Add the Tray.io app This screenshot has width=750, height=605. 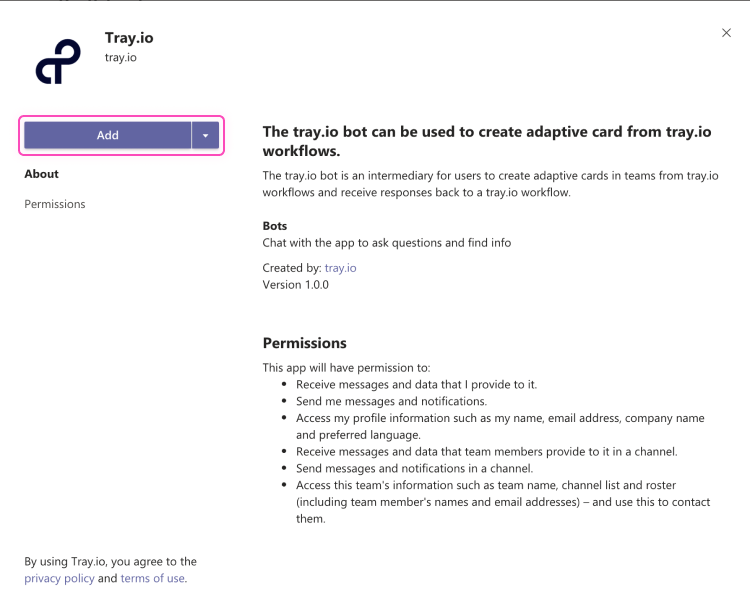[107, 135]
